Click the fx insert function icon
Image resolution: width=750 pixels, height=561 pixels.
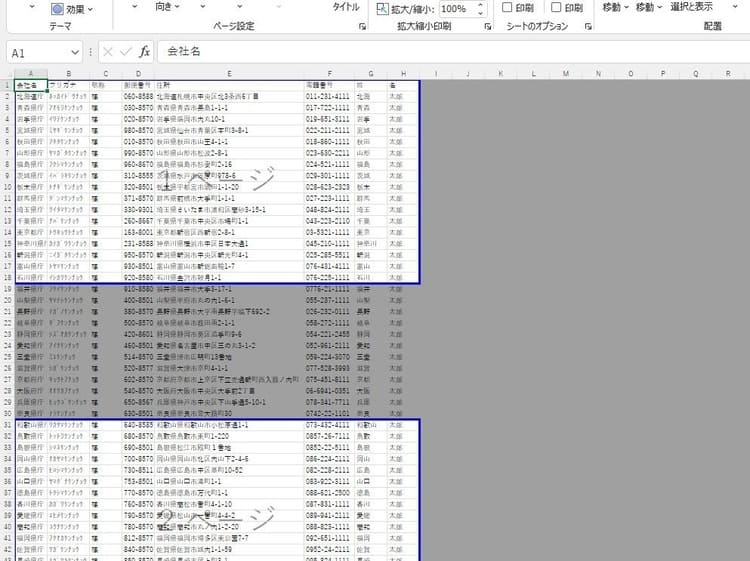tap(144, 52)
